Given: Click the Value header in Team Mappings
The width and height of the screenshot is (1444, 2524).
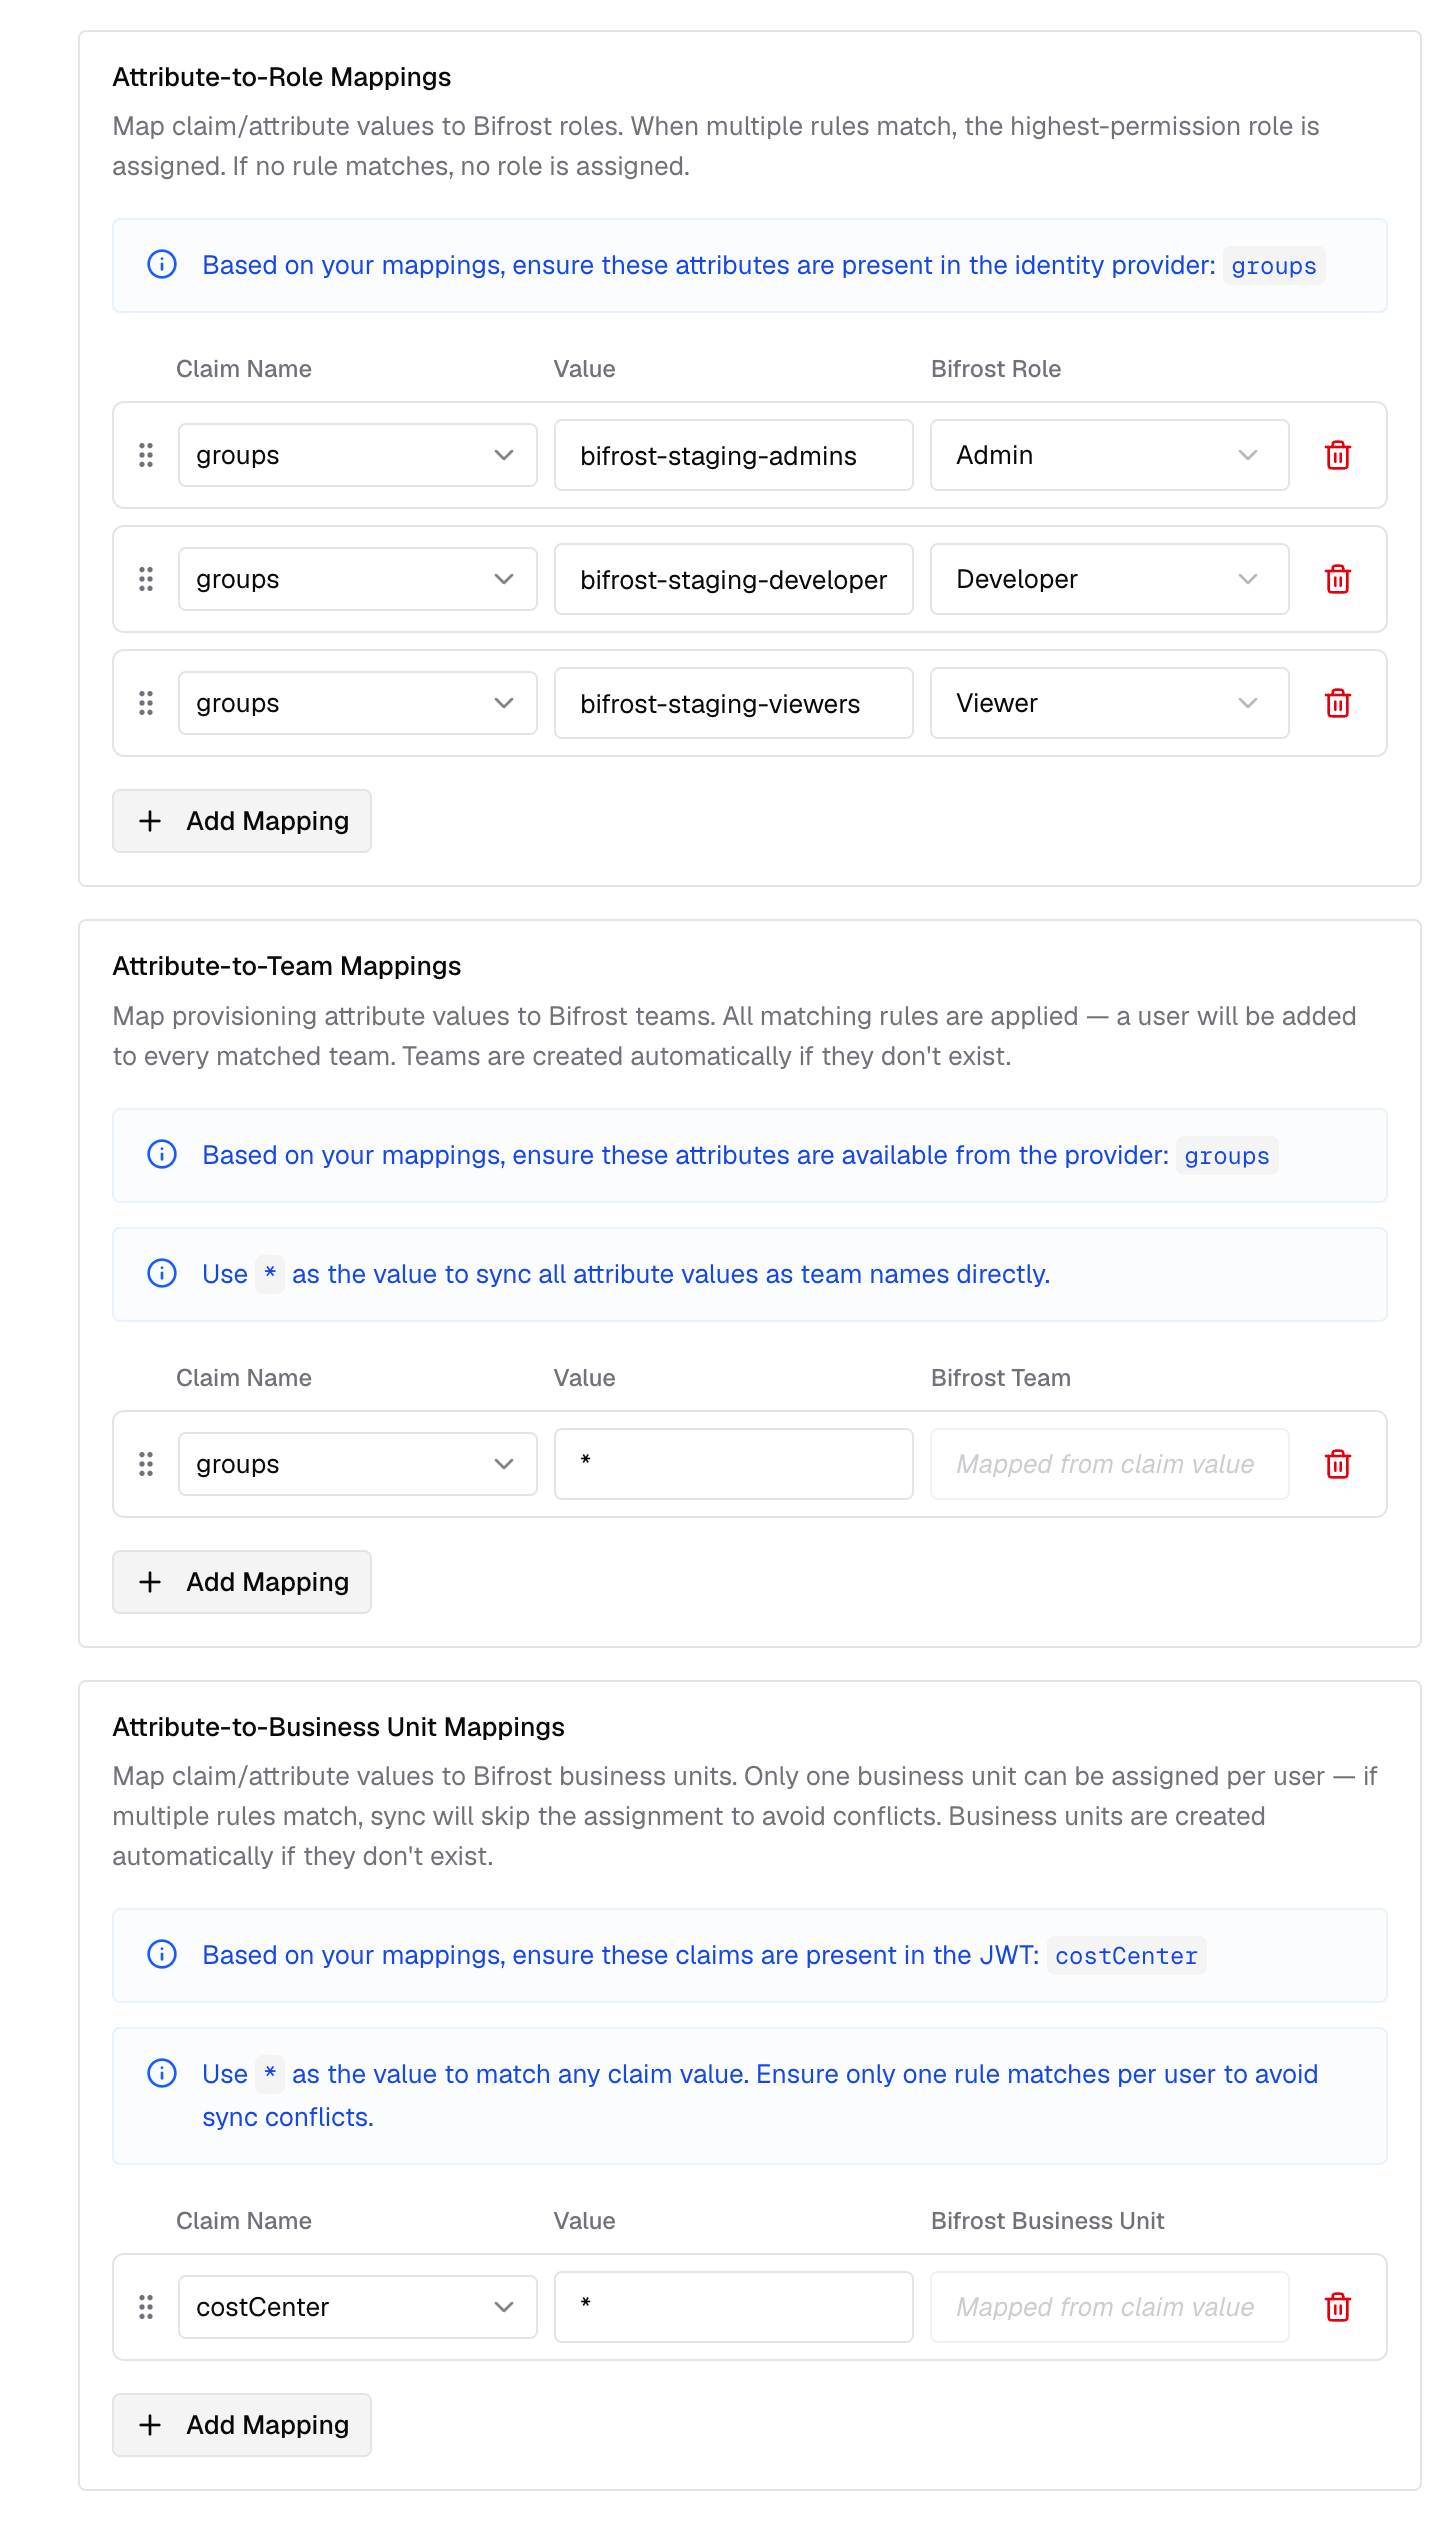Looking at the screenshot, I should pyautogui.click(x=585, y=1379).
